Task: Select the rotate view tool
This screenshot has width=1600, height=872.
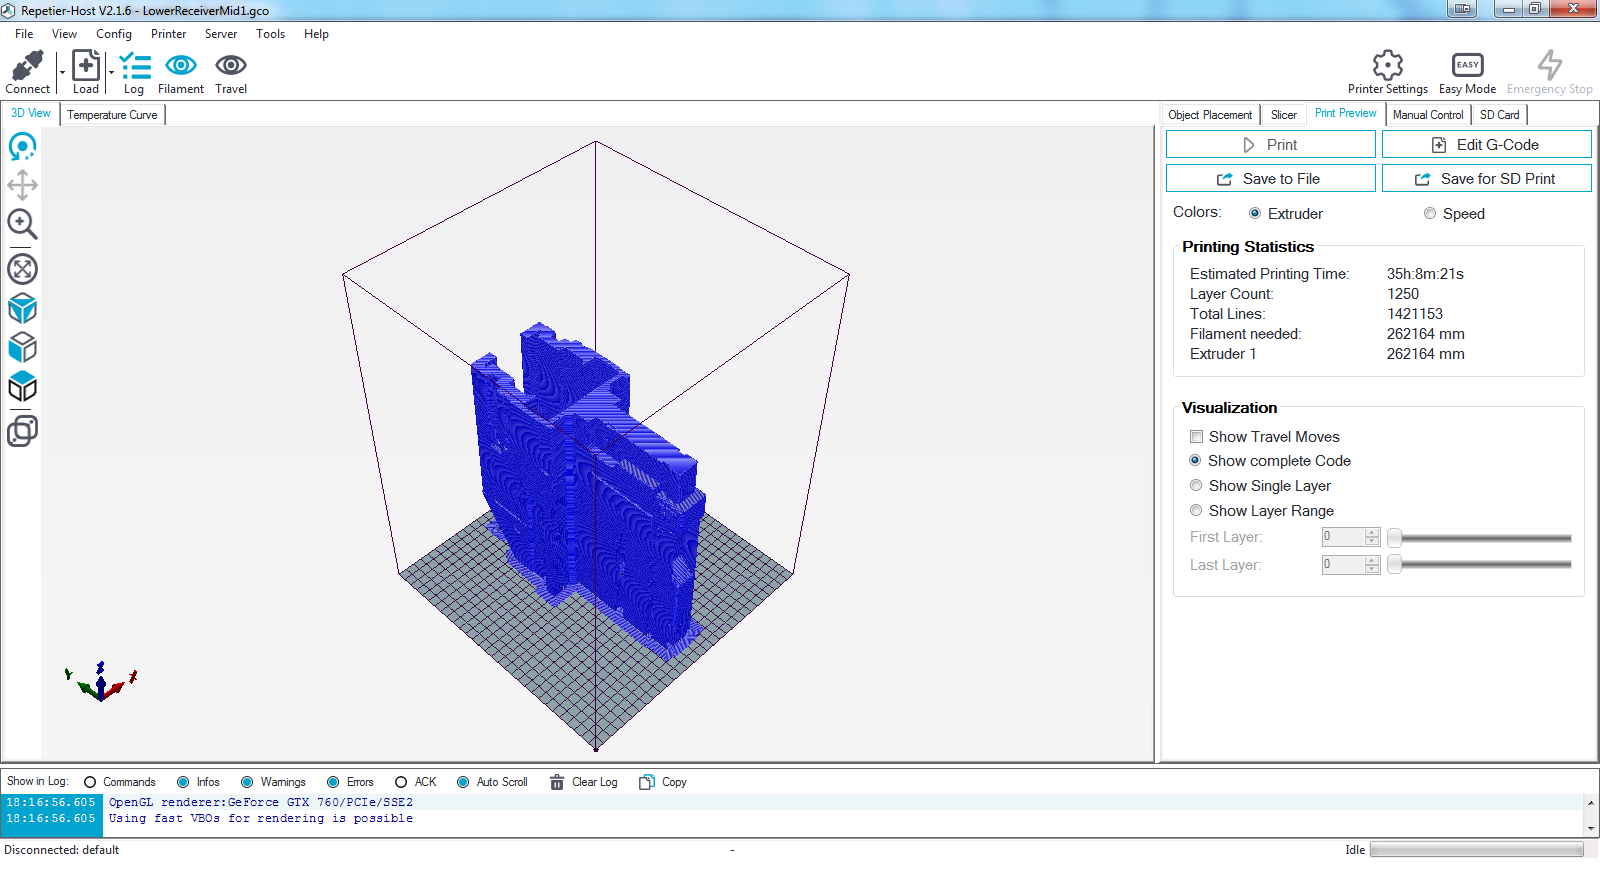Action: click(22, 147)
